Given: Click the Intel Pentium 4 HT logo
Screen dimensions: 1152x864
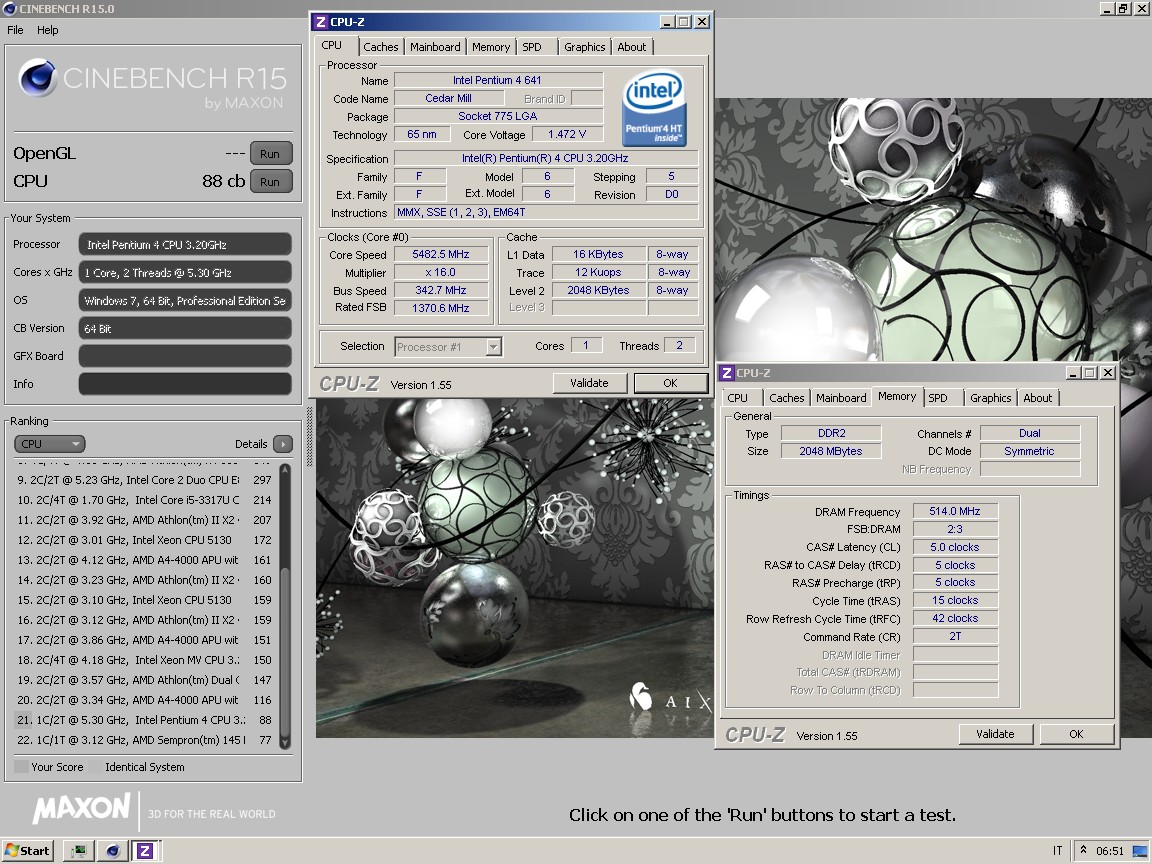Looking at the screenshot, I should coord(654,108).
